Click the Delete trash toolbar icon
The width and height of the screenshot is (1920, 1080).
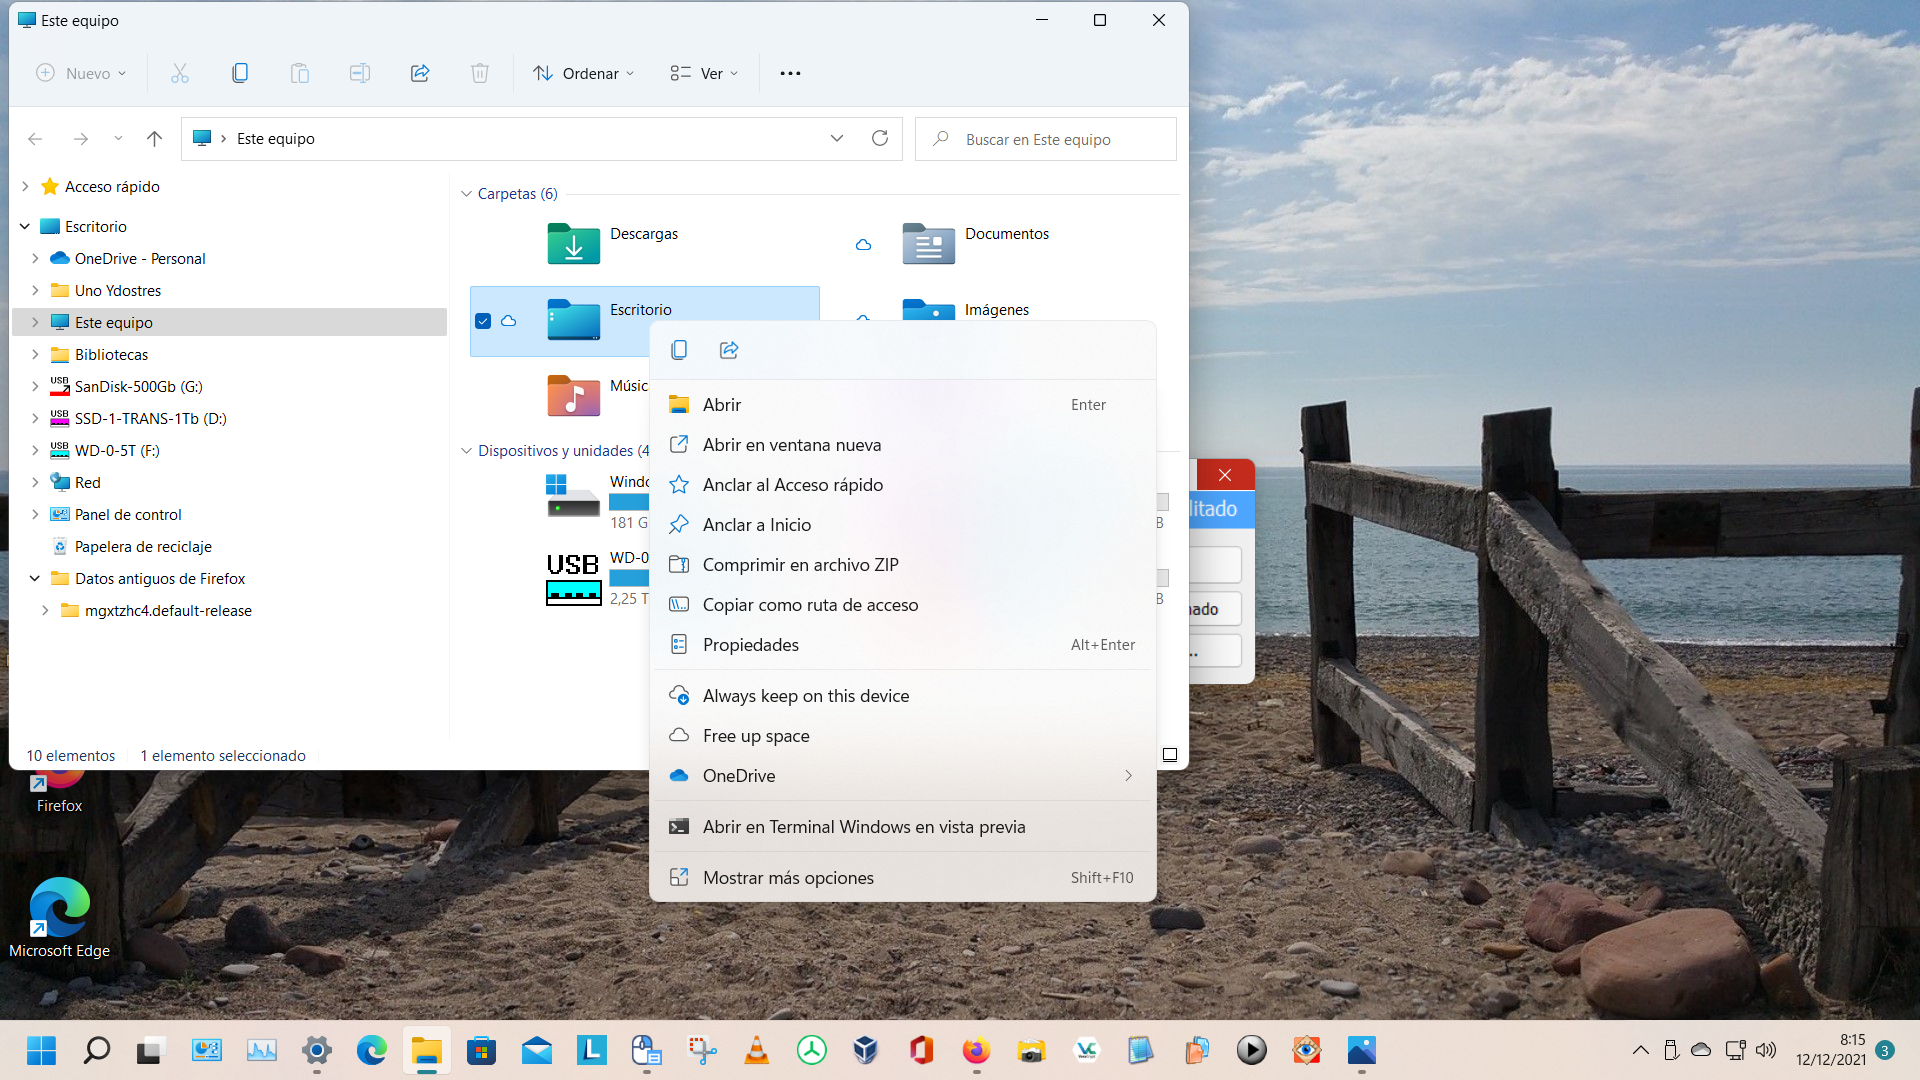point(480,73)
